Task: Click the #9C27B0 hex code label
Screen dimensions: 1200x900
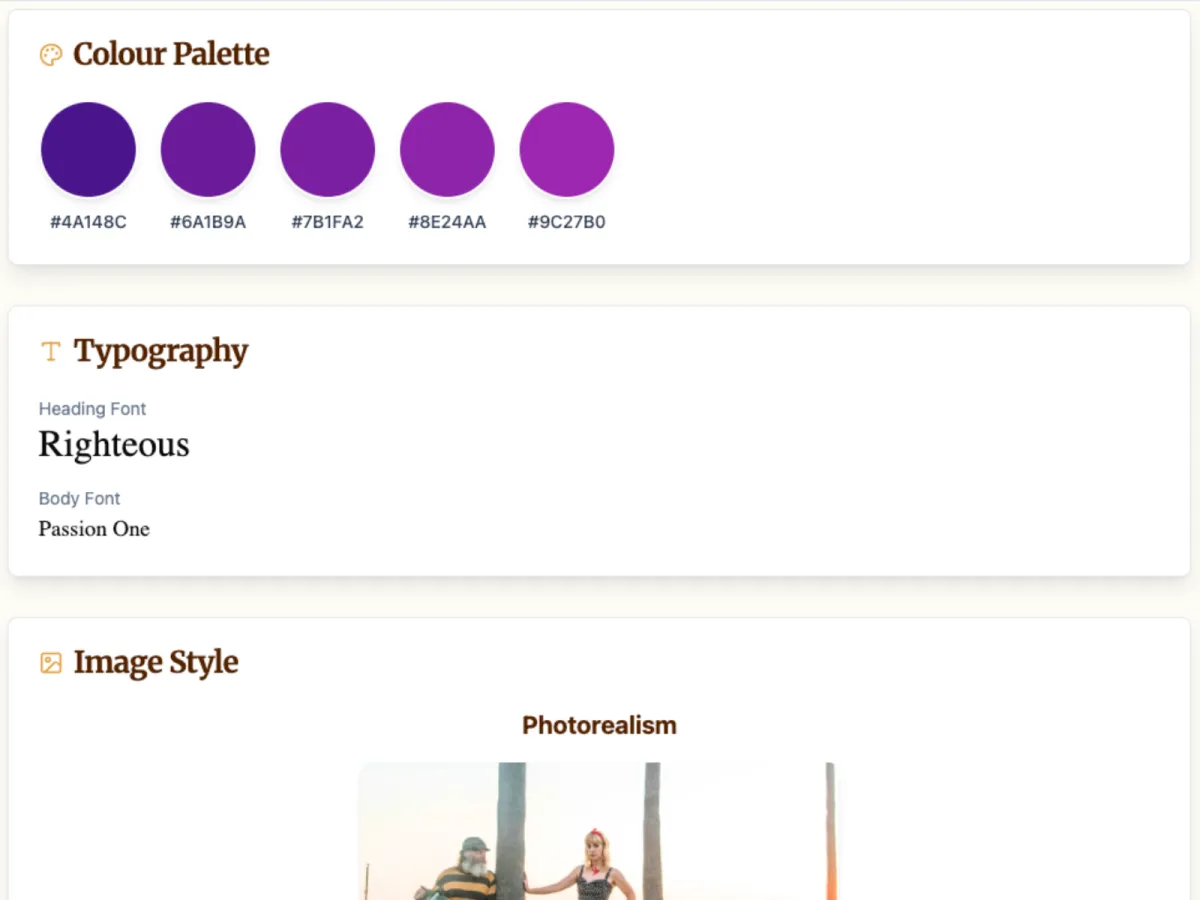Action: [567, 222]
